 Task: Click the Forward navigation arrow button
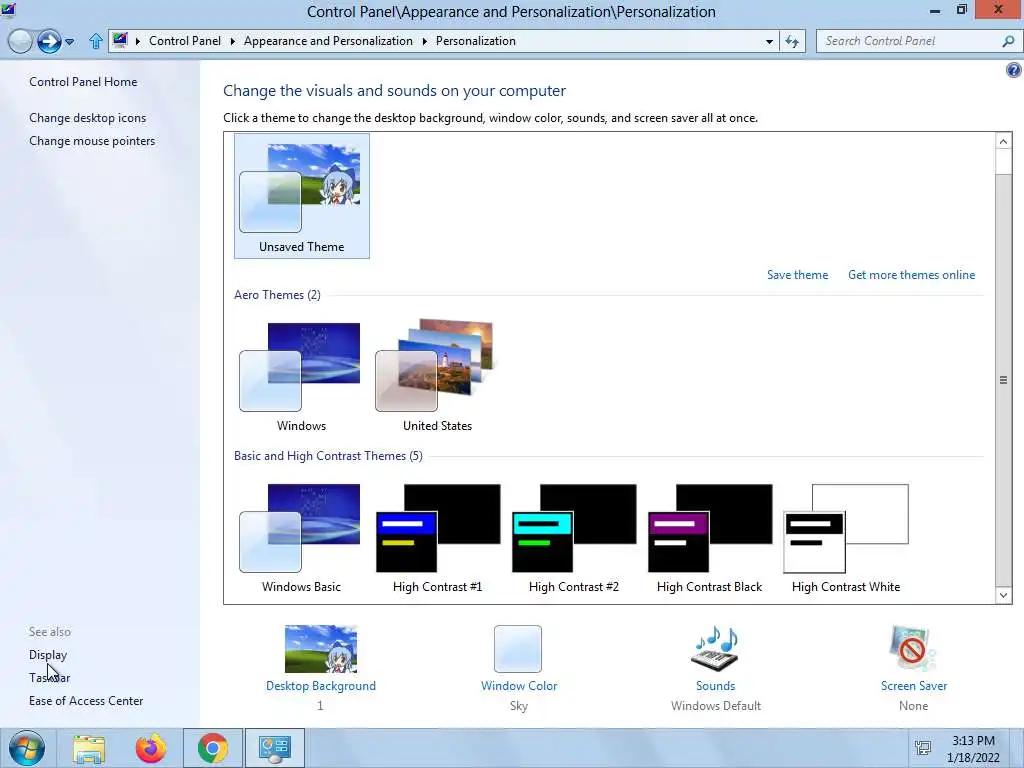pyautogui.click(x=49, y=41)
